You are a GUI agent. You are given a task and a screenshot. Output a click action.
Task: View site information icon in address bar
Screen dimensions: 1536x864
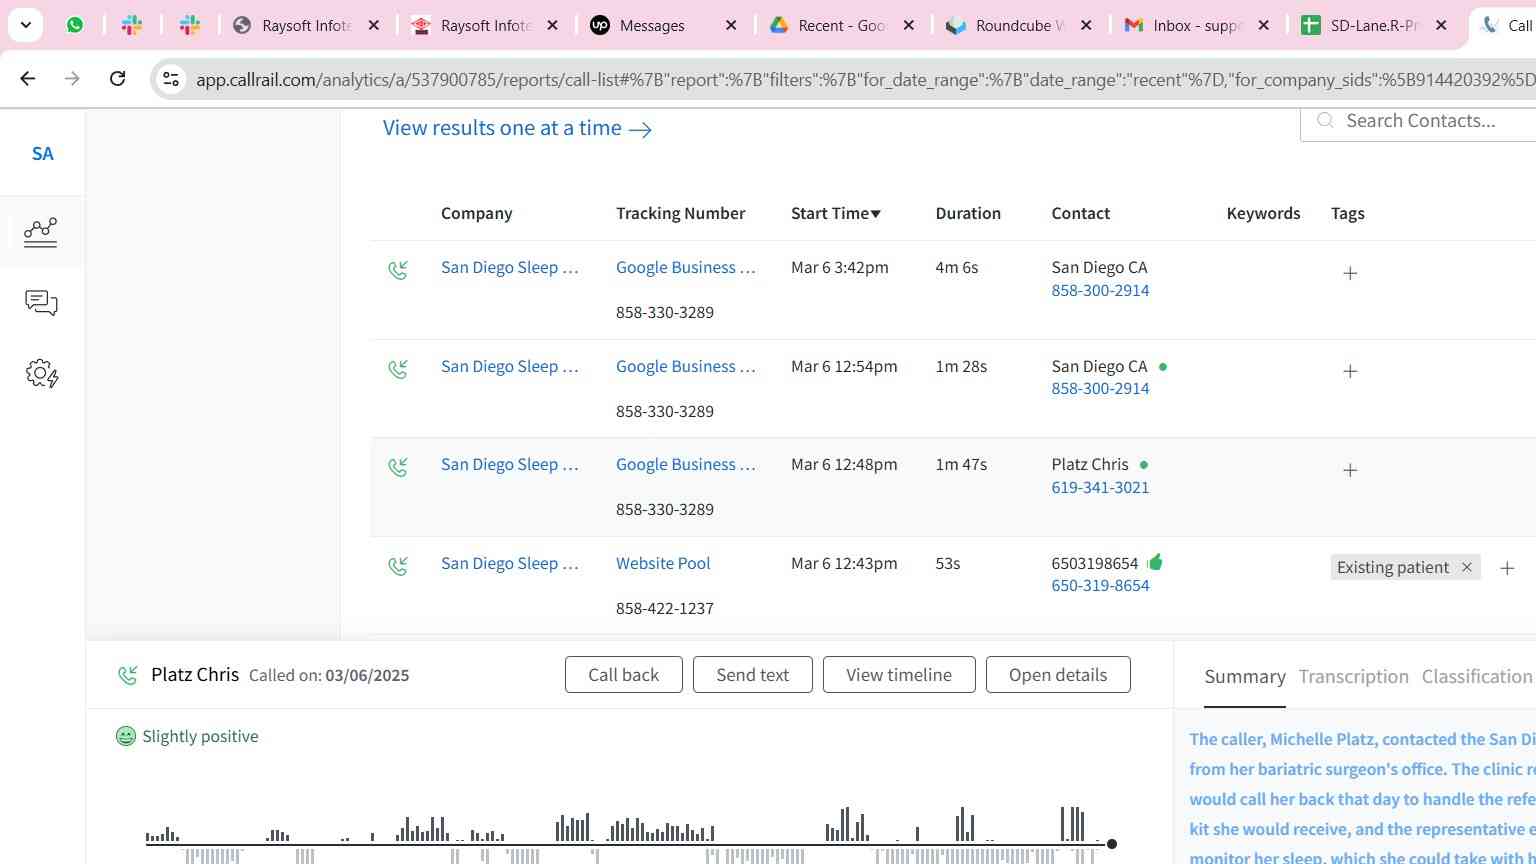(x=171, y=79)
